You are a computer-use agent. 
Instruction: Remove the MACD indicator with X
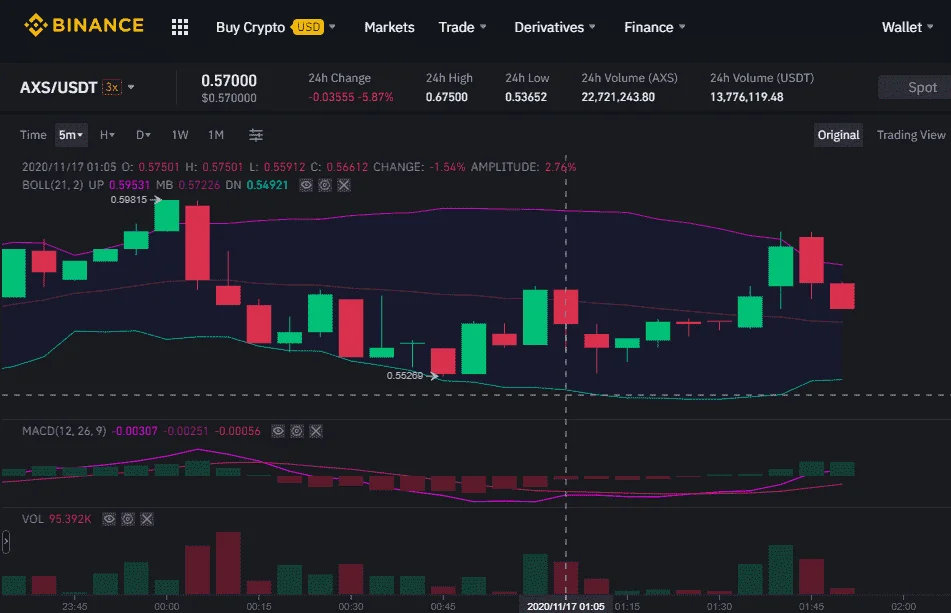[x=316, y=431]
